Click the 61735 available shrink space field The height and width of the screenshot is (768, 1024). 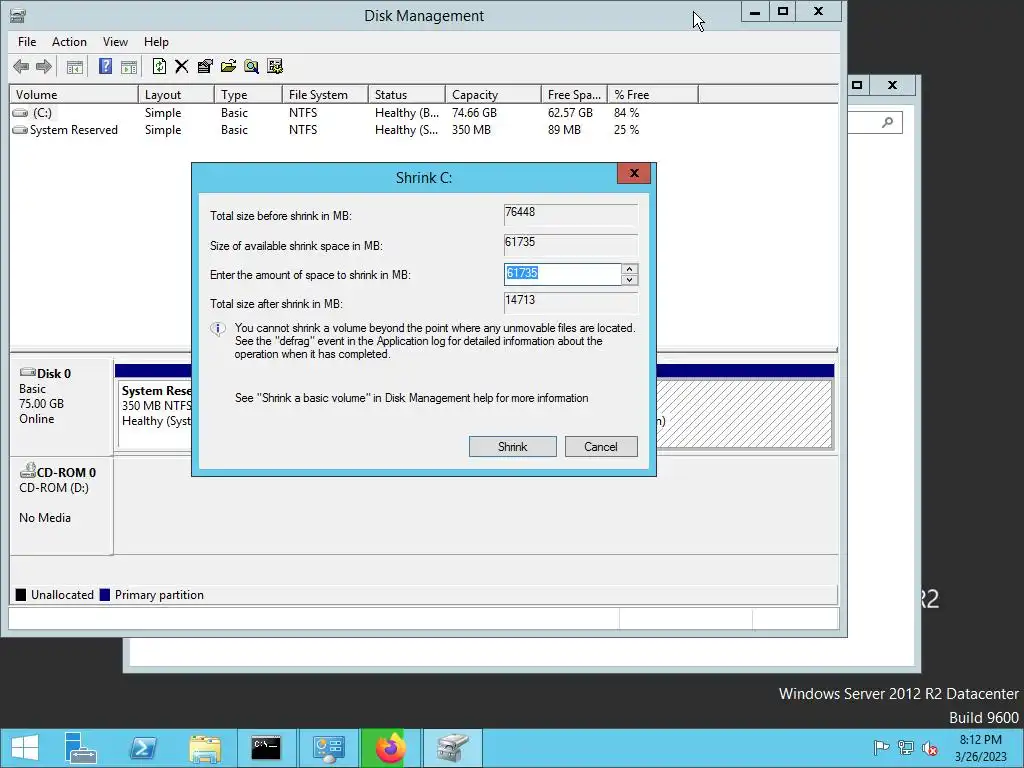click(x=571, y=244)
